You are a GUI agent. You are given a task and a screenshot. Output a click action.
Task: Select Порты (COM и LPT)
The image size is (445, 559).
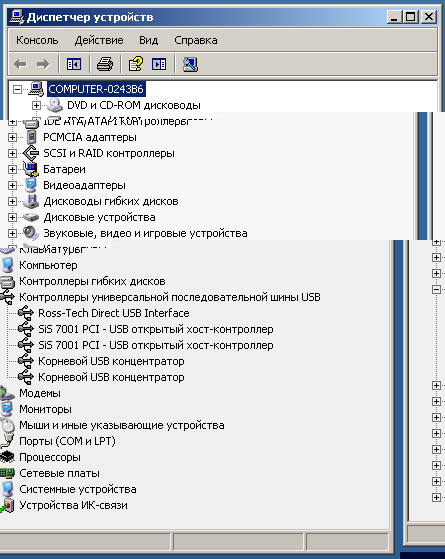point(67,442)
